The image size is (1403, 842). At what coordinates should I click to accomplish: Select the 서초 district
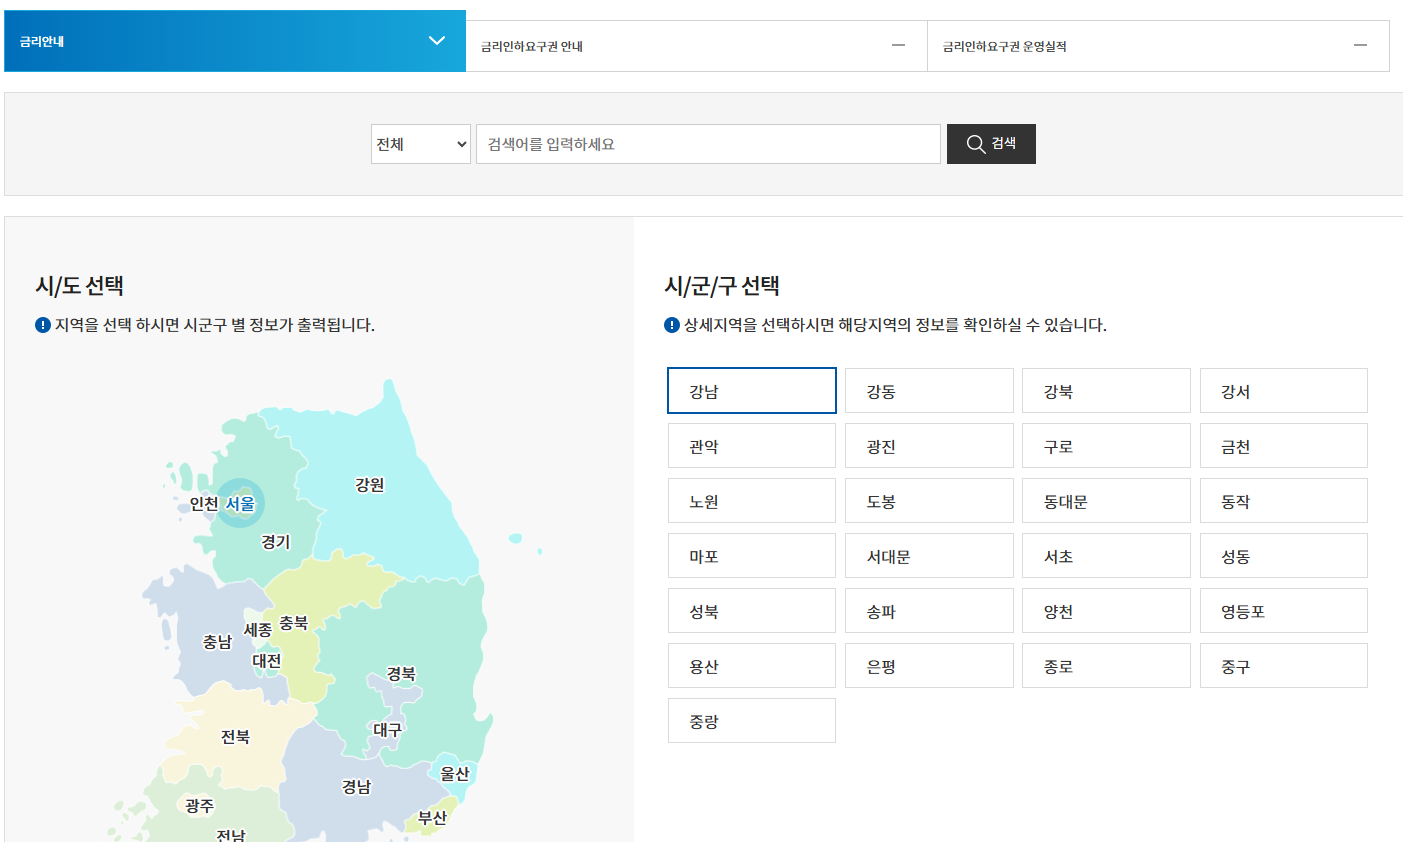[1106, 556]
